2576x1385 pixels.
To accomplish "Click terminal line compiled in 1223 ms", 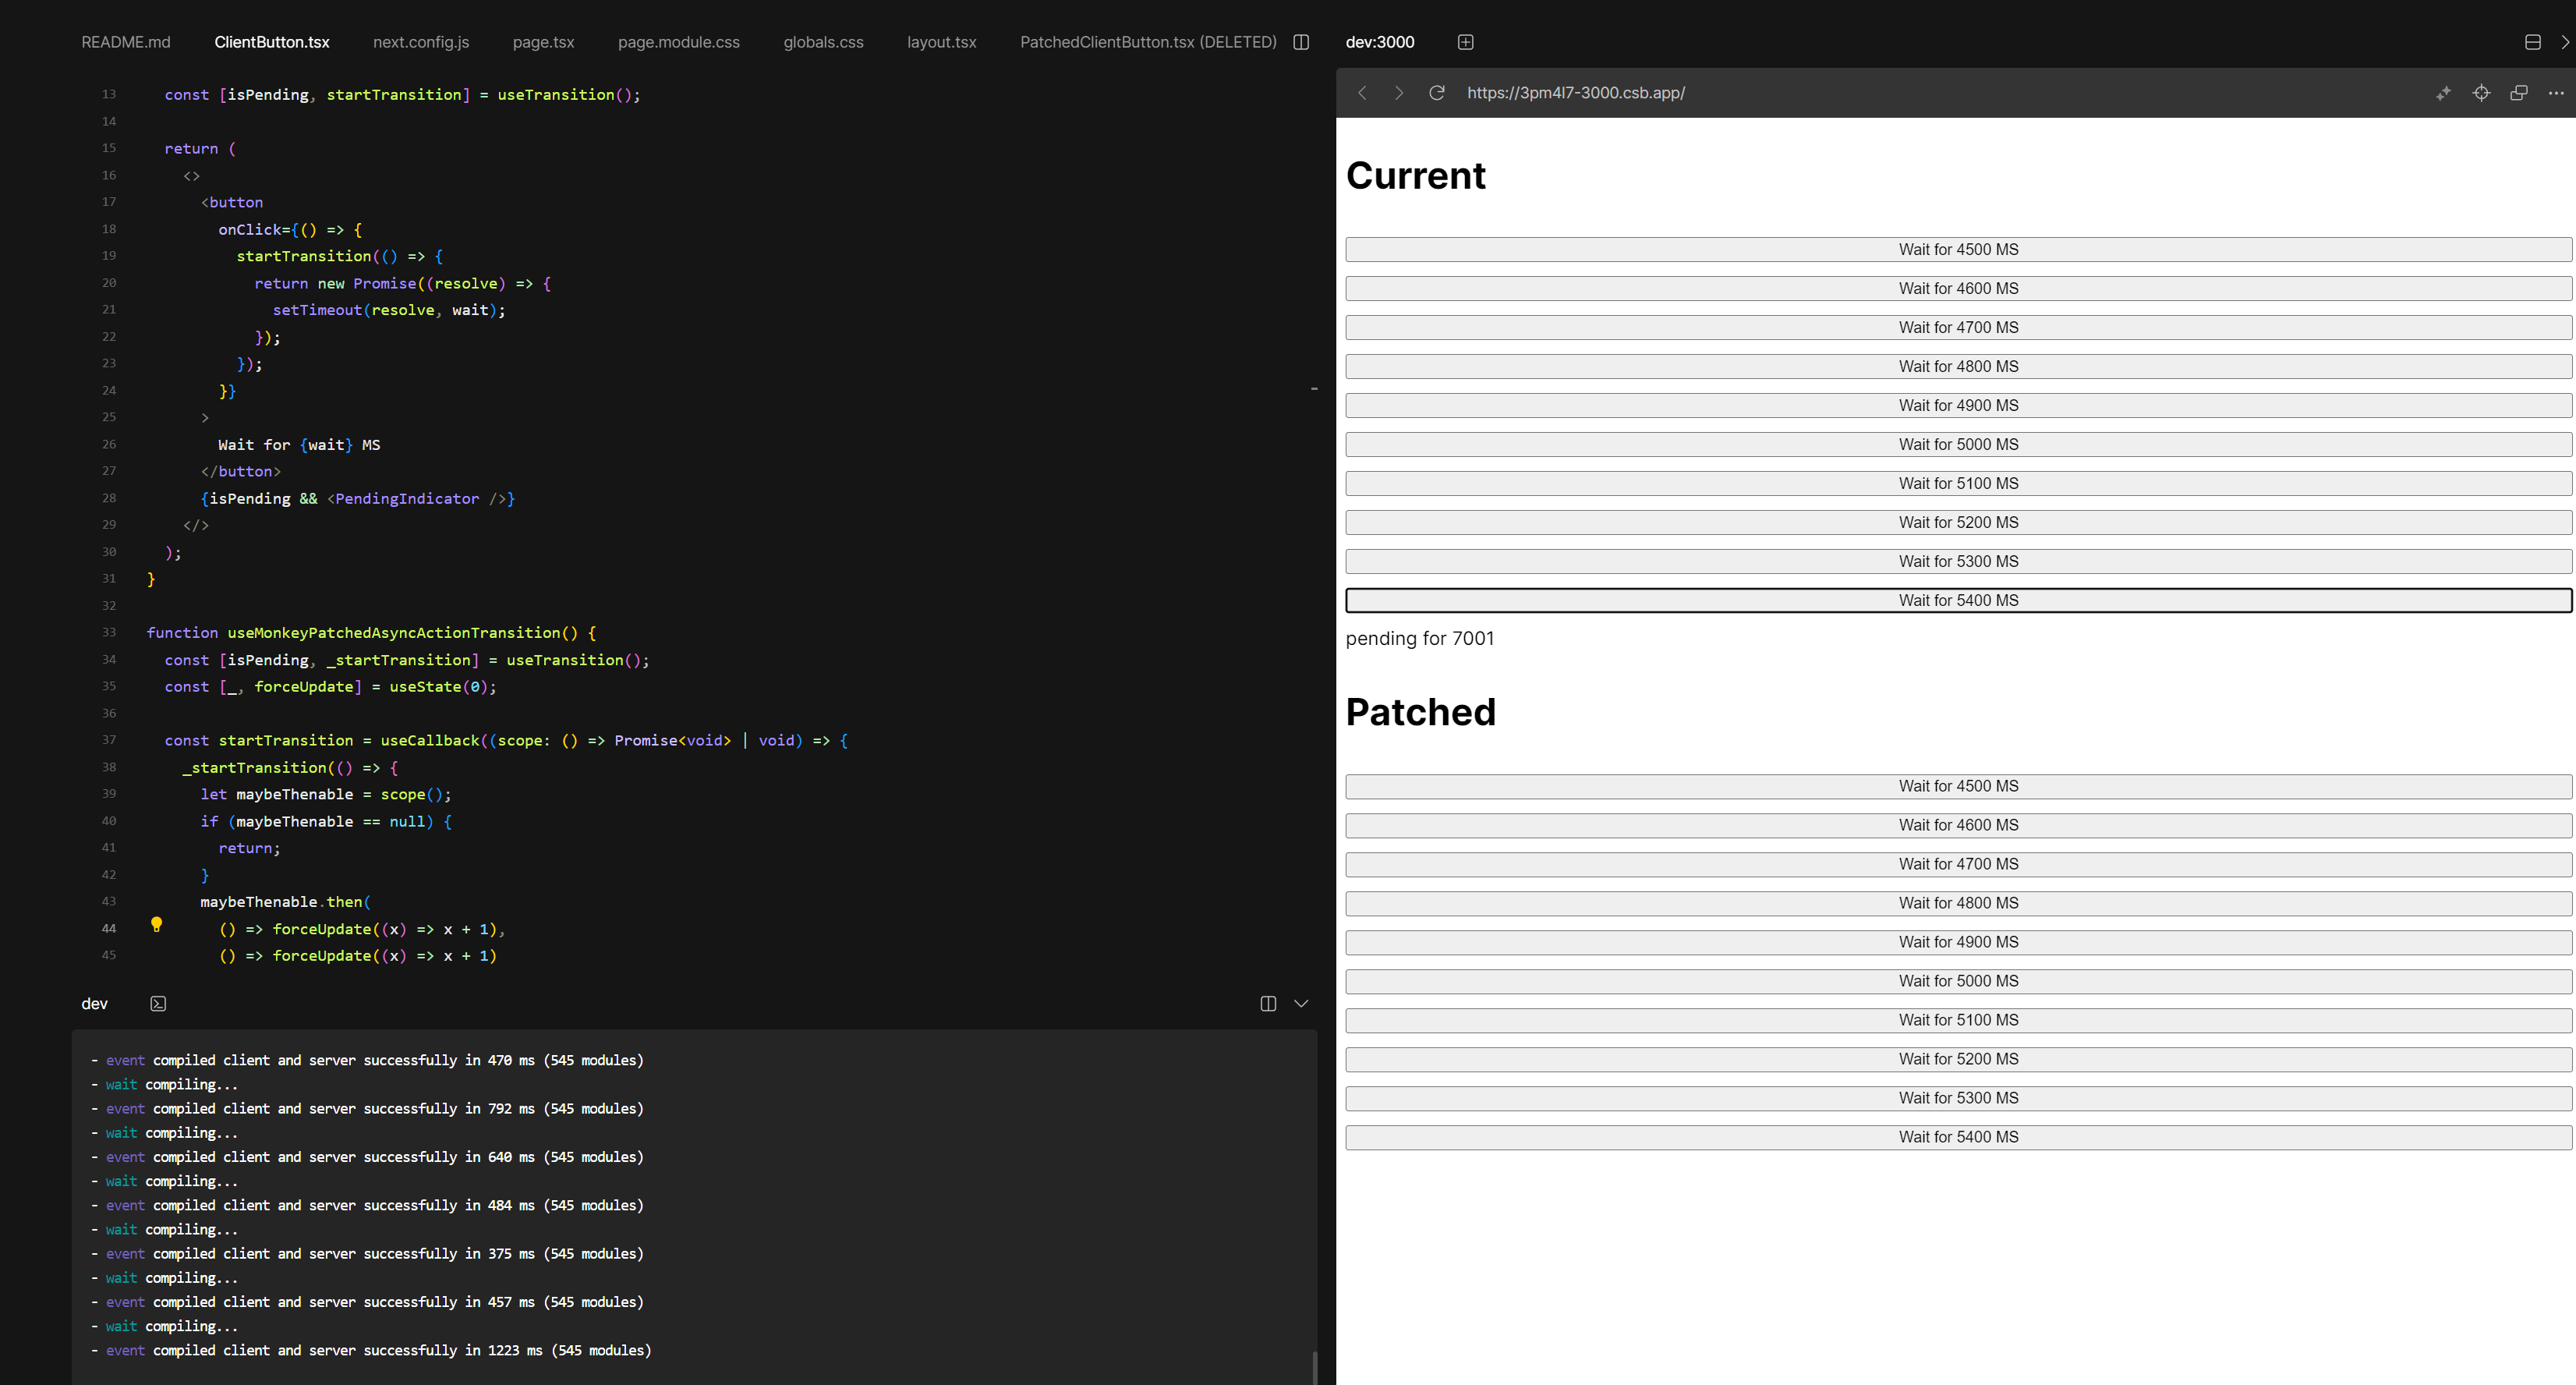I will (x=371, y=1350).
